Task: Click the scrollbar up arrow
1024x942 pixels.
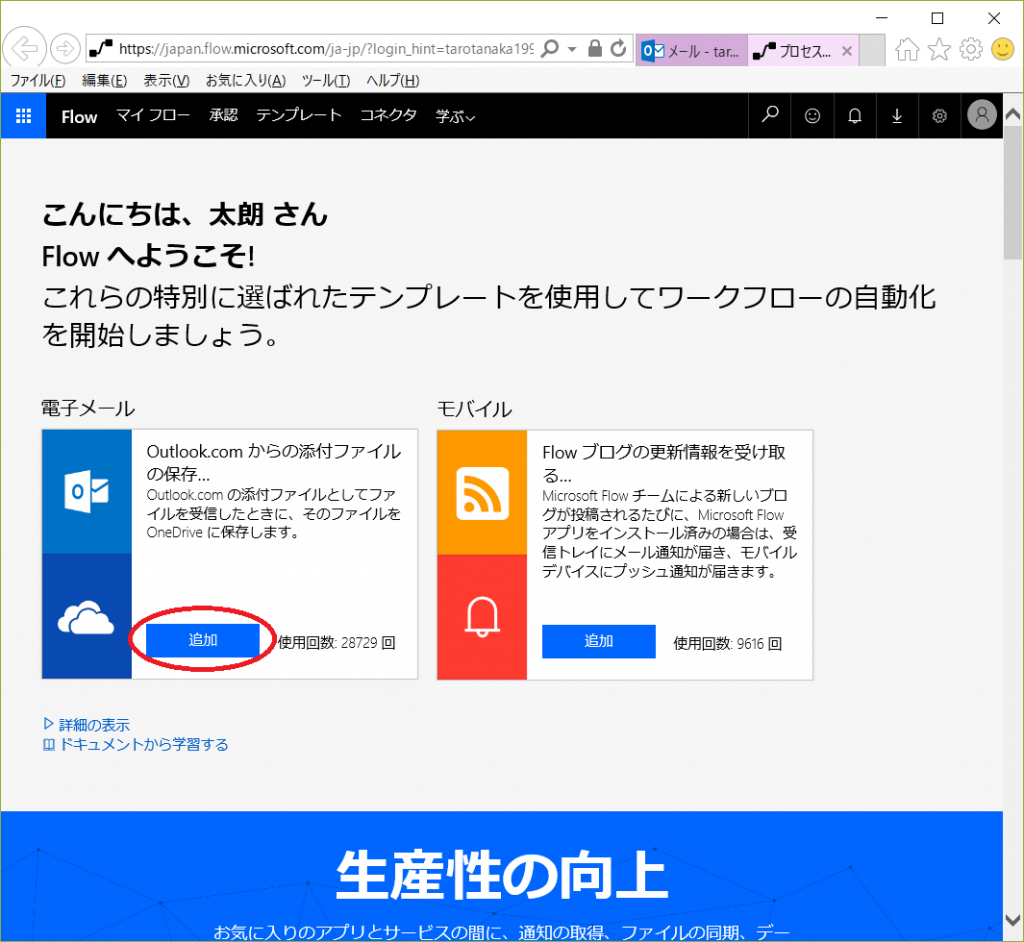Action: 1013,114
